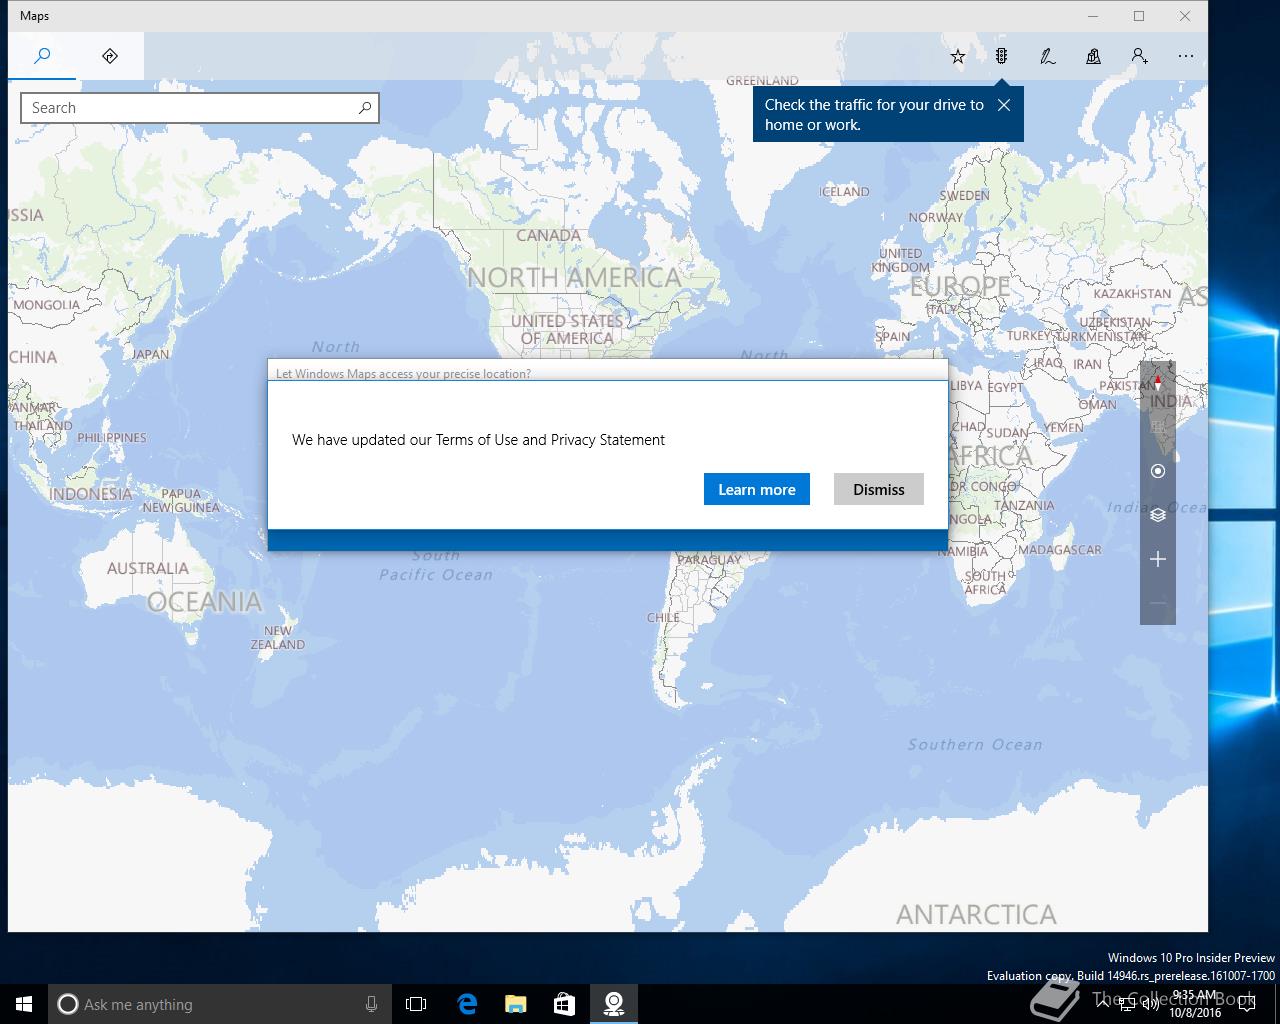Open the Search tab in Maps
Screen dimensions: 1280x1024
(42, 56)
